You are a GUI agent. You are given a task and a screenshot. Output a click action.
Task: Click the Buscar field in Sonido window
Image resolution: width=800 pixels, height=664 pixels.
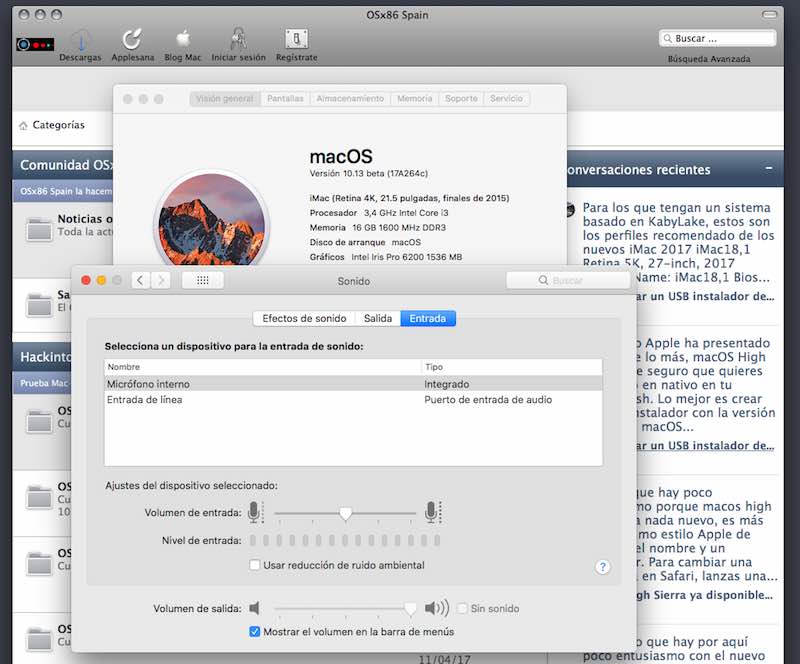[x=568, y=280]
